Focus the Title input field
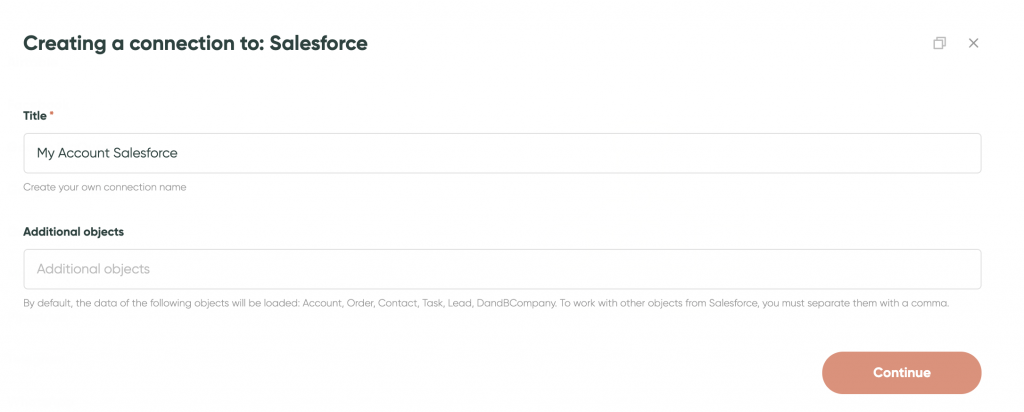 [502, 153]
